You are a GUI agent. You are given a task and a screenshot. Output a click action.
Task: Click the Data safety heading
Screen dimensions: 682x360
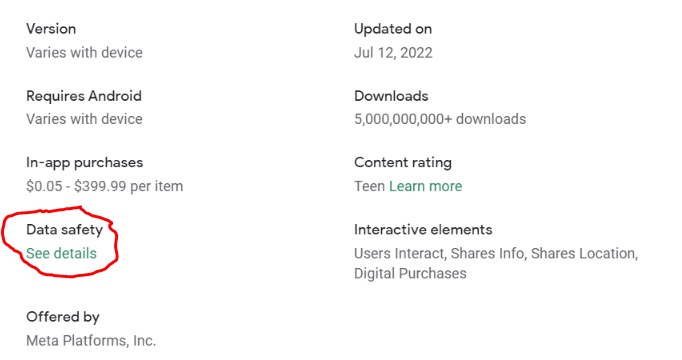(x=64, y=230)
